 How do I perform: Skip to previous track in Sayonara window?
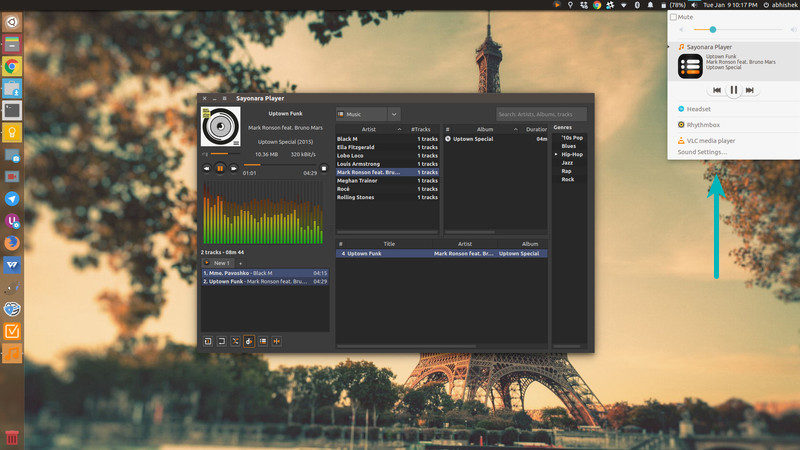(x=207, y=168)
